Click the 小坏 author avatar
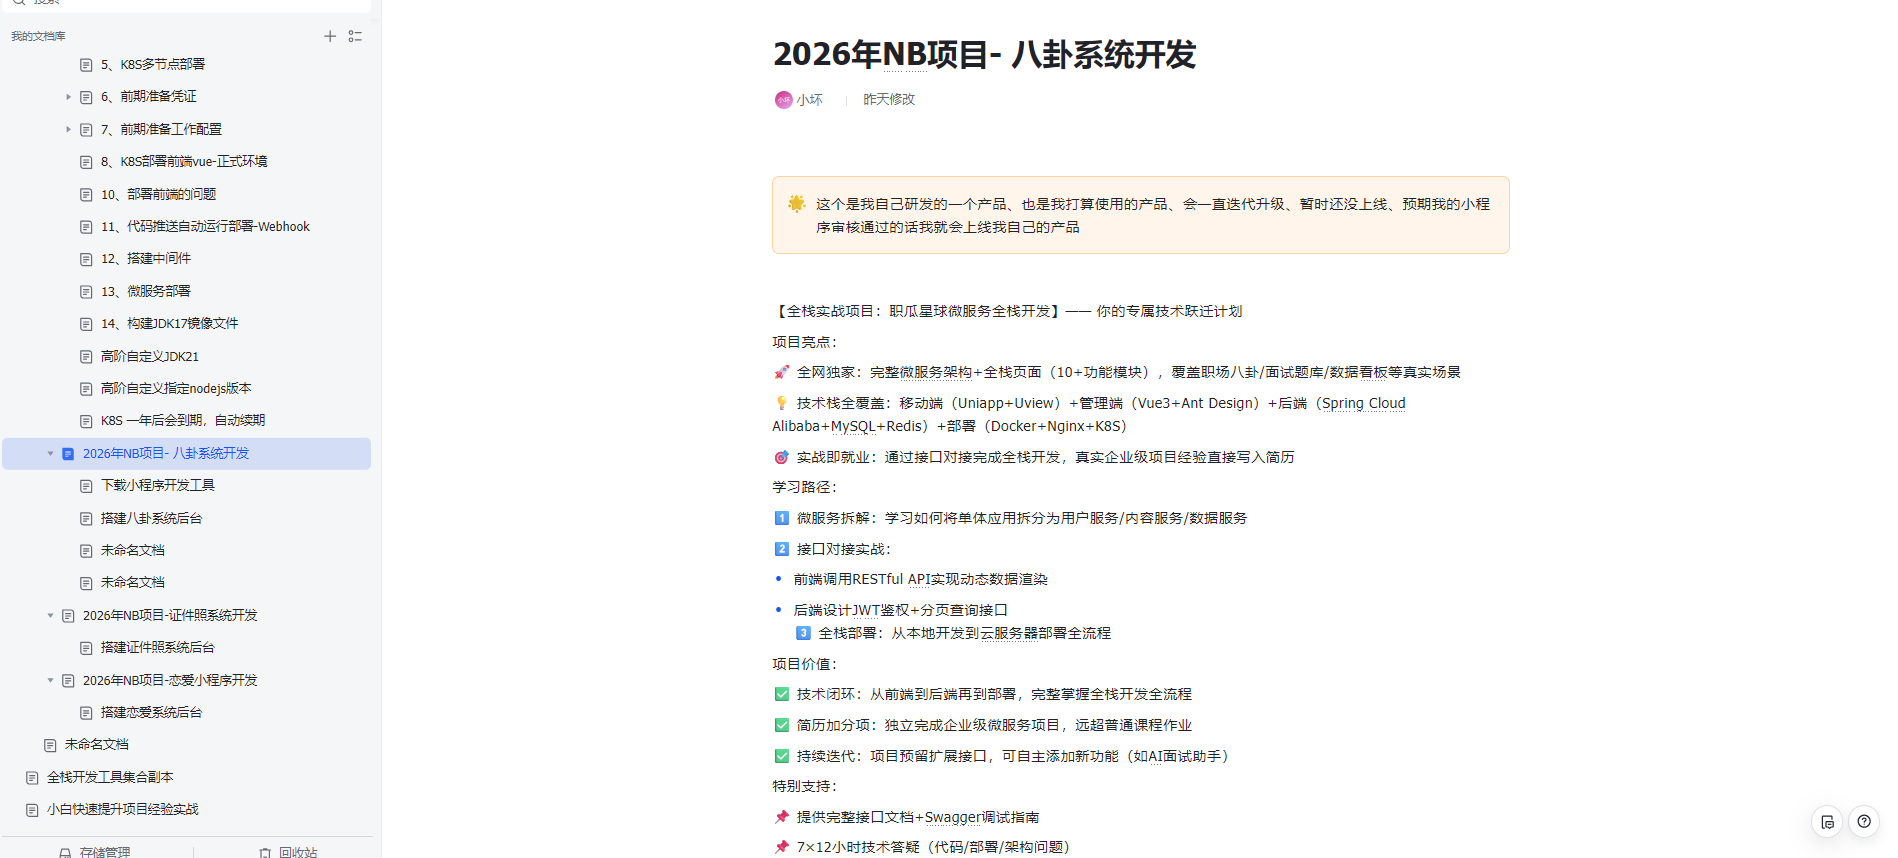 pyautogui.click(x=783, y=100)
